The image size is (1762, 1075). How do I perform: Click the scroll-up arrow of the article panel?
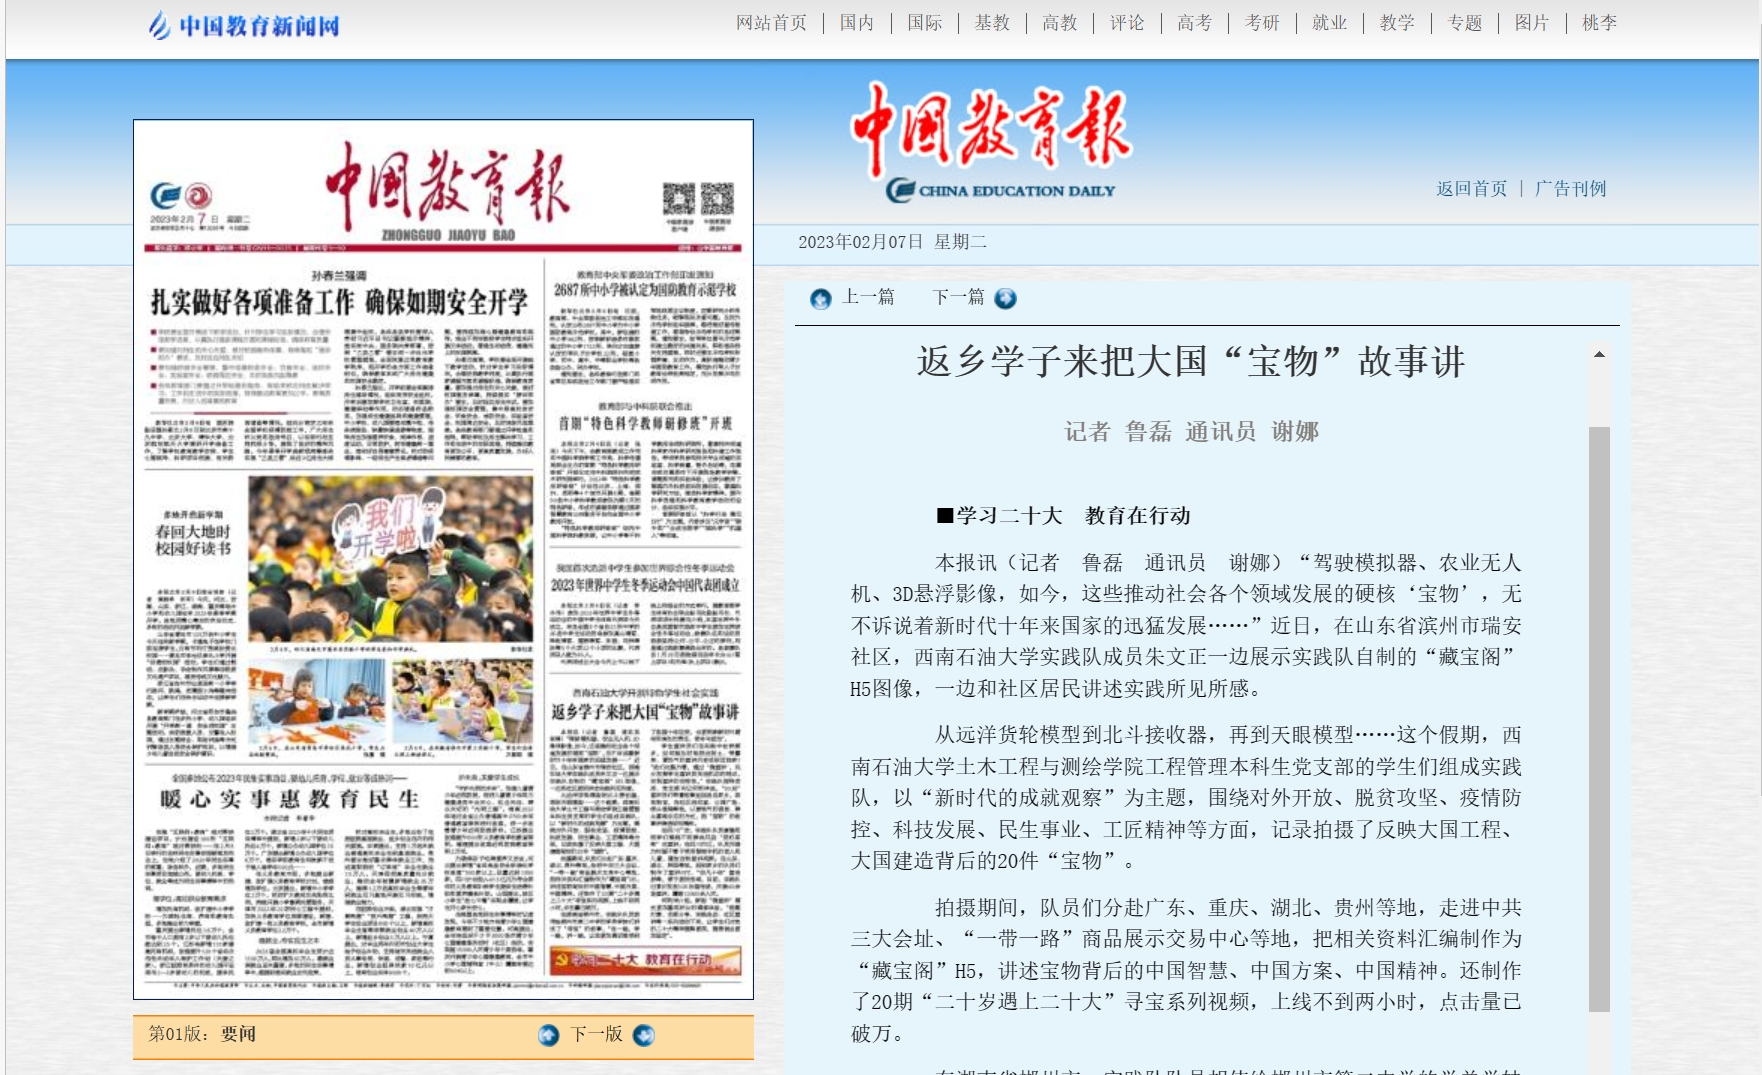pos(1599,354)
